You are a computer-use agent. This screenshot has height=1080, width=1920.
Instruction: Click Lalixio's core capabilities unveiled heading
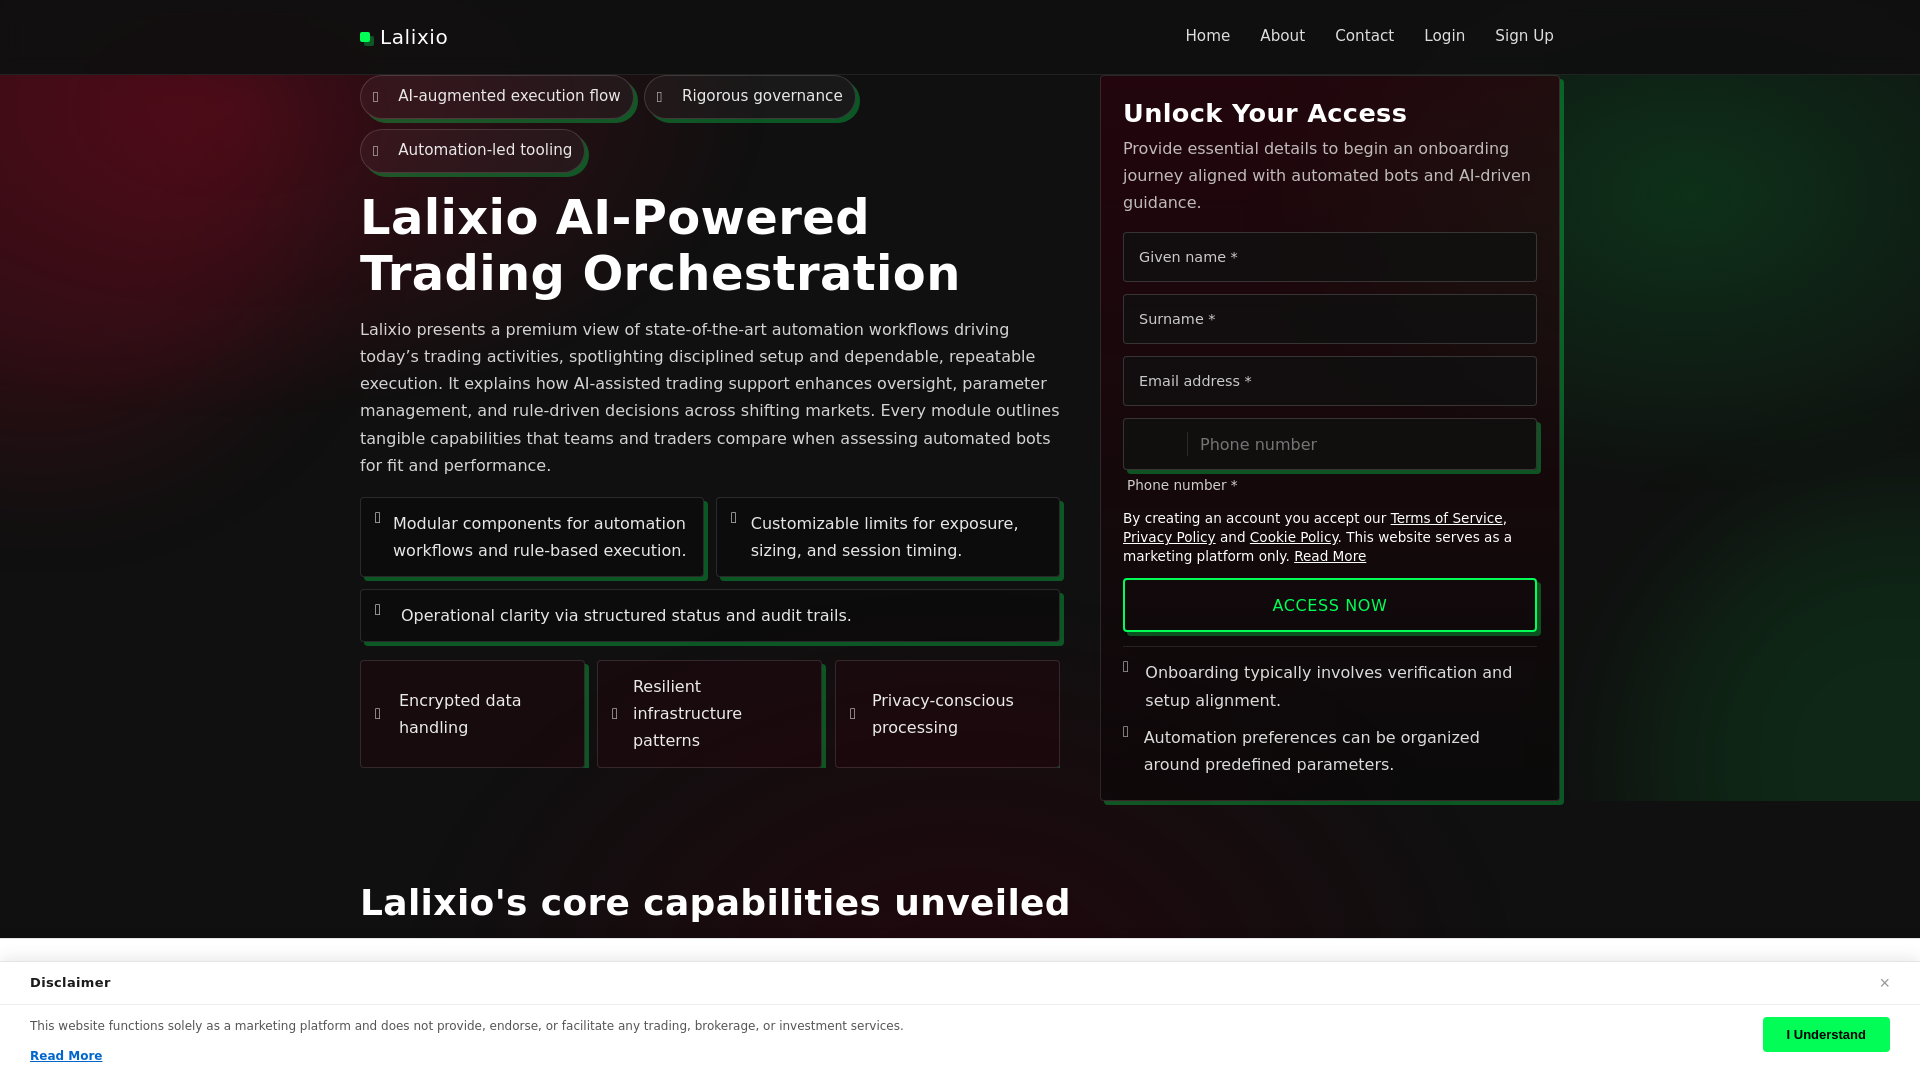tap(715, 903)
